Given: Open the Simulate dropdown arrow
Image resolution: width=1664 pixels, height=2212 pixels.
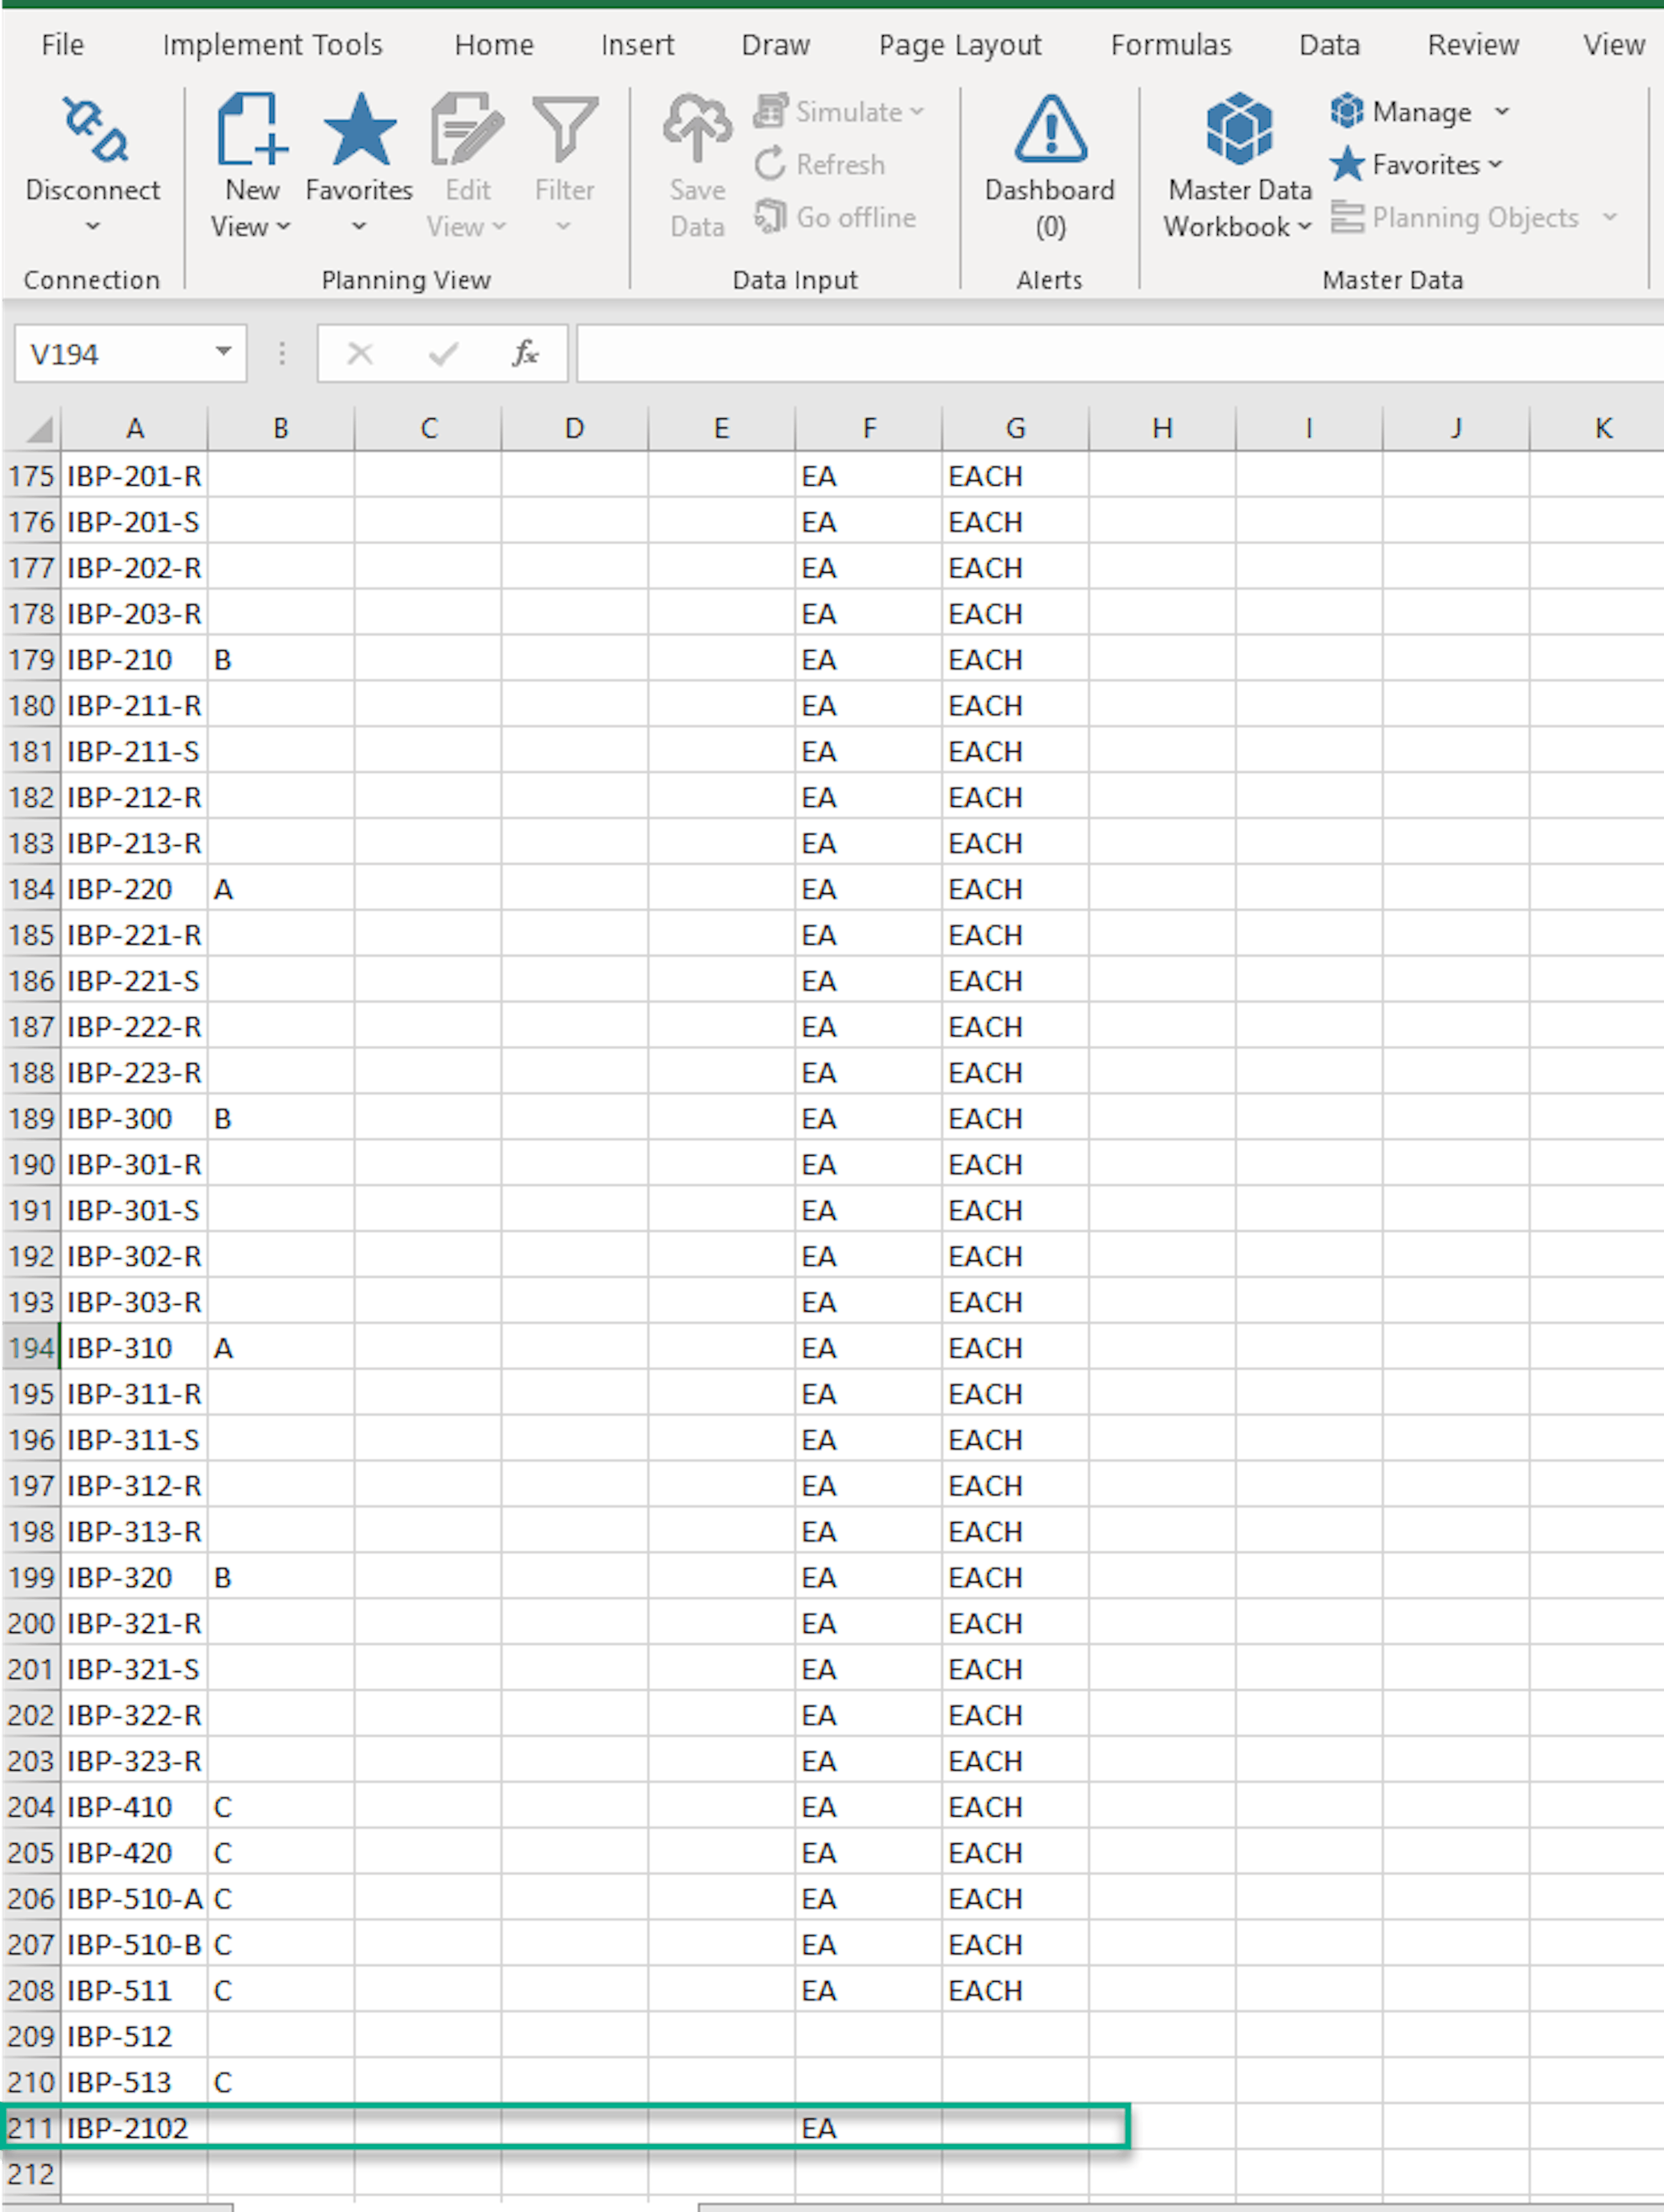Looking at the screenshot, I should pos(917,111).
